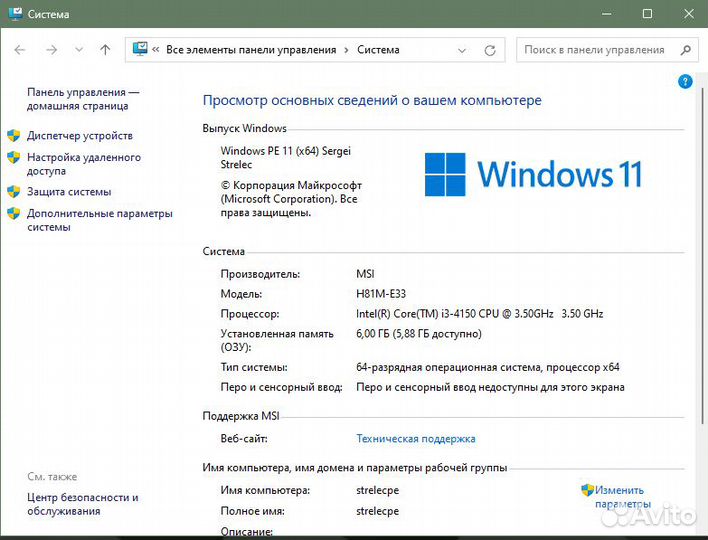The height and width of the screenshot is (540, 708).
Task: Click the shield icon beside 'Диспетчер устройств'
Action: coord(14,135)
